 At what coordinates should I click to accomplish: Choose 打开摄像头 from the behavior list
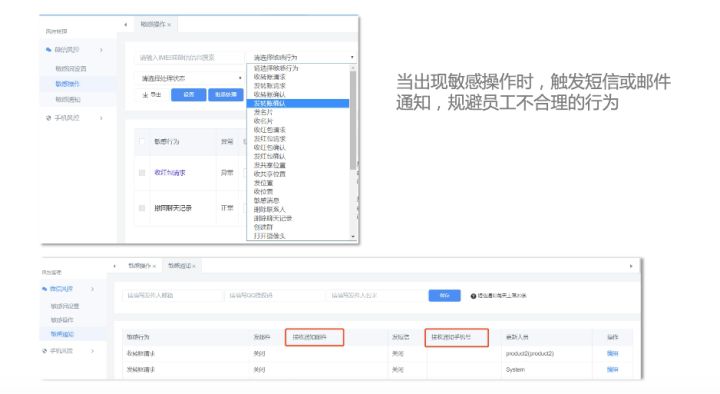(270, 236)
